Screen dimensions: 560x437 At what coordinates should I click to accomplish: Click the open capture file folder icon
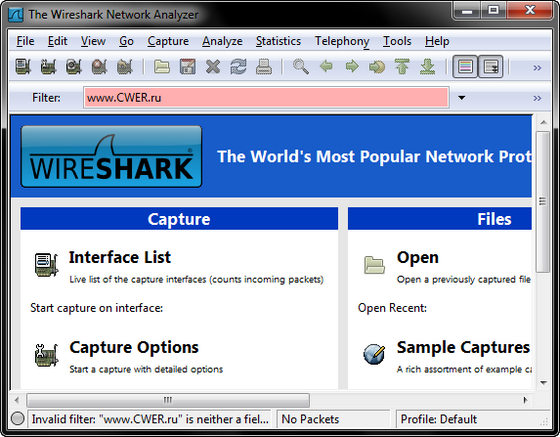click(x=162, y=67)
